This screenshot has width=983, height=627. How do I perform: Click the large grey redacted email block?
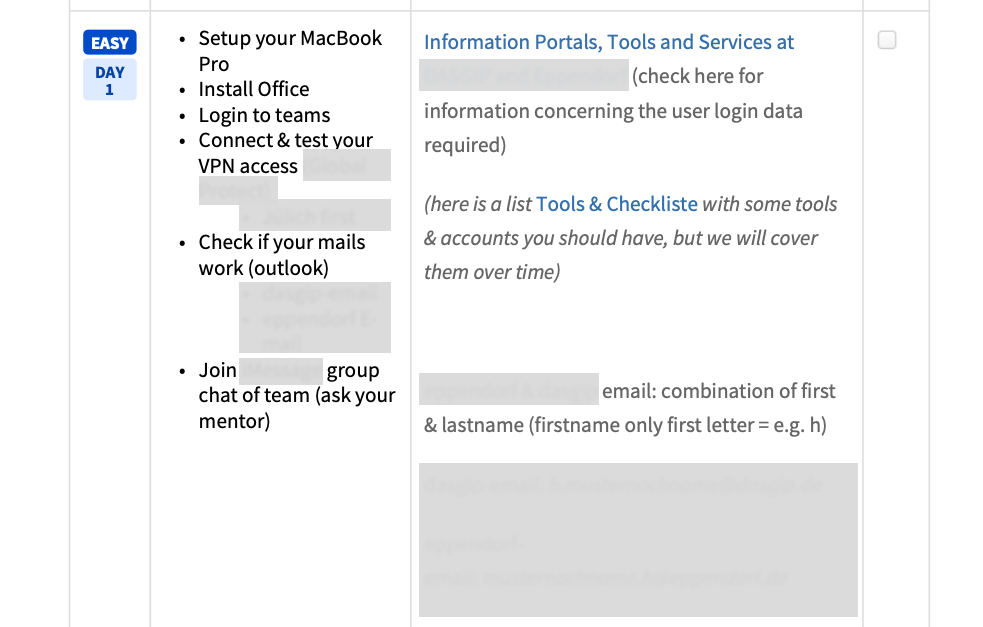tap(638, 539)
